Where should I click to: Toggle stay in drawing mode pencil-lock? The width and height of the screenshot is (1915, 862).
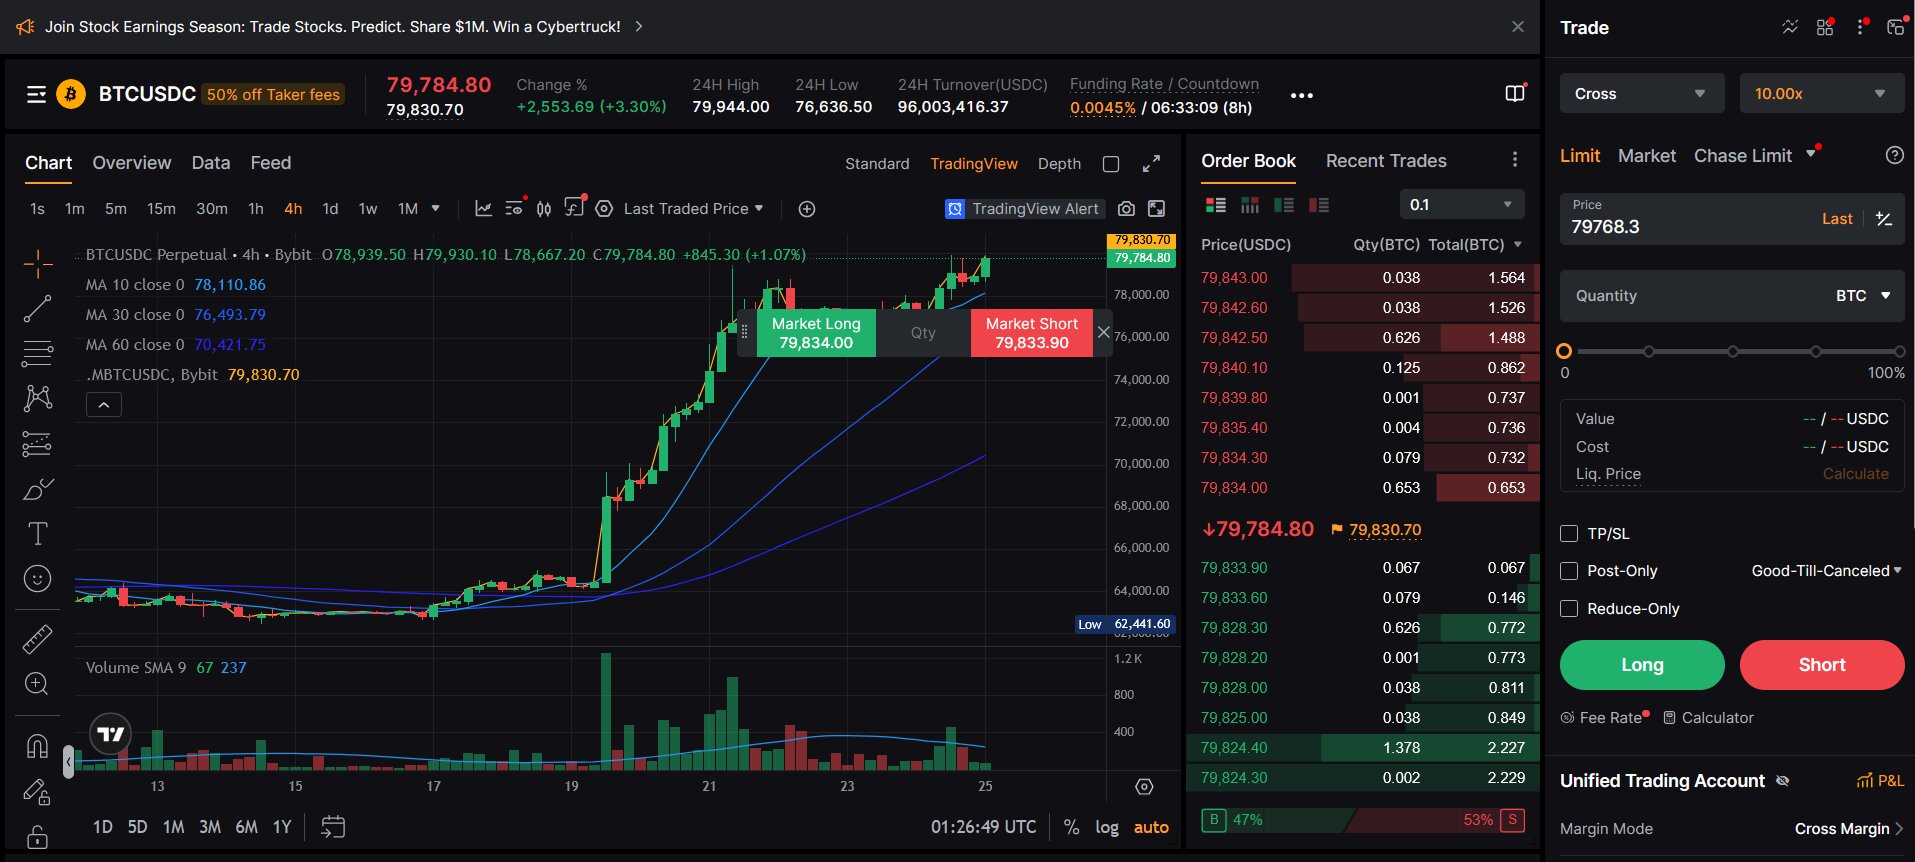37,792
